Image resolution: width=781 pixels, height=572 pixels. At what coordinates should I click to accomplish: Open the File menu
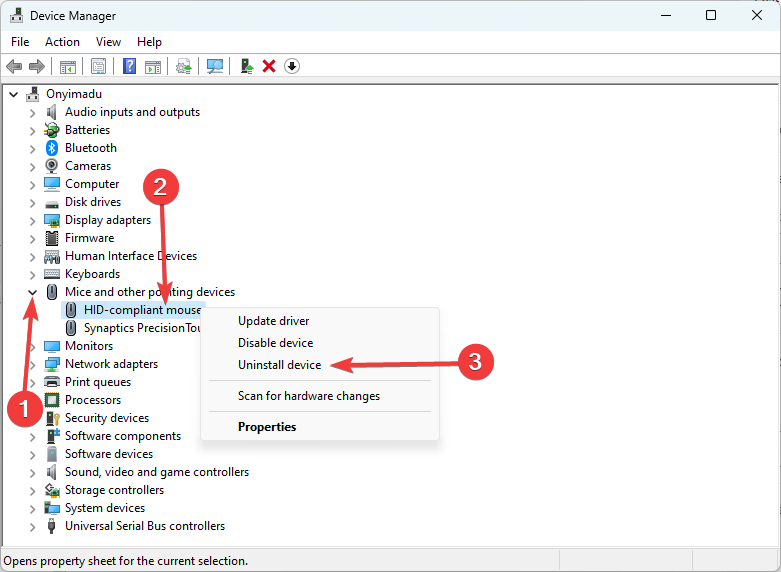coord(20,42)
